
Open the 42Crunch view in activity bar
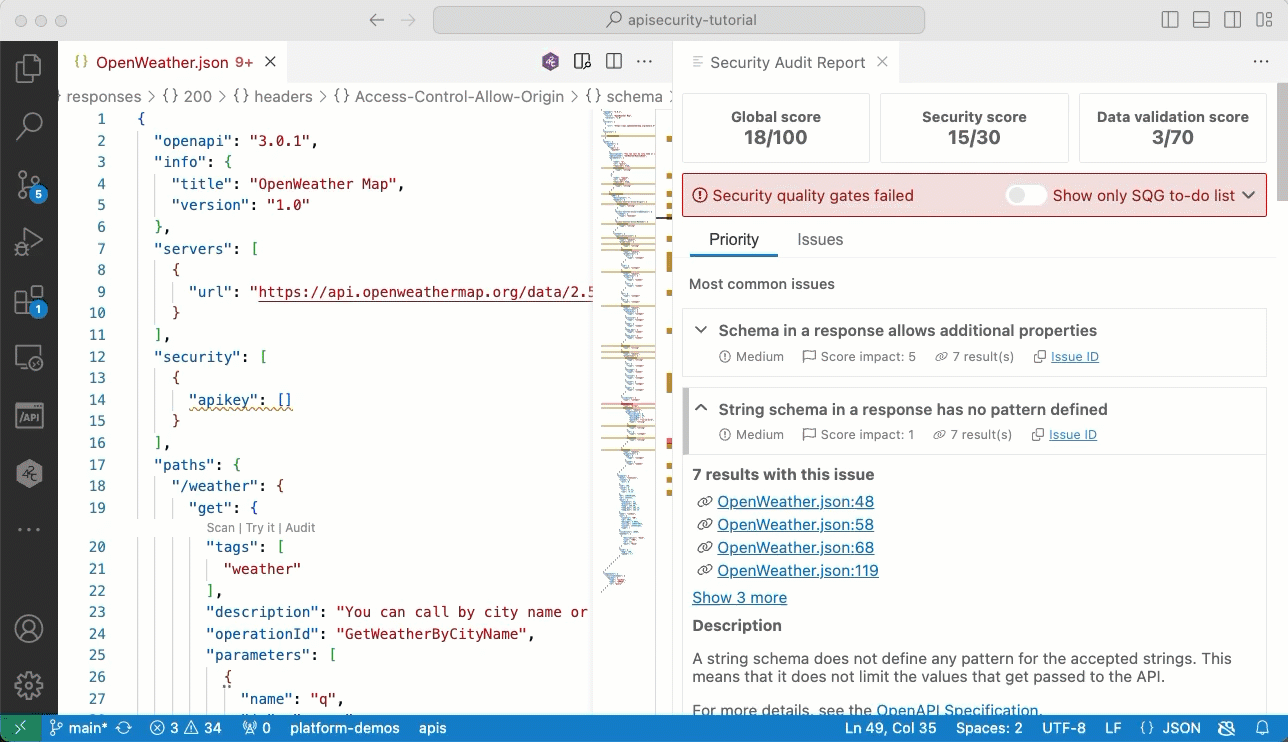(29, 473)
